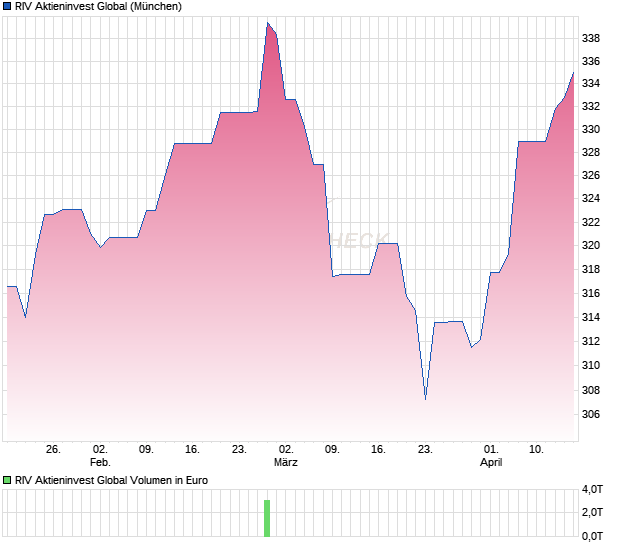Select the Feb. month label on the time axis
The image size is (620, 546).
[x=99, y=463]
